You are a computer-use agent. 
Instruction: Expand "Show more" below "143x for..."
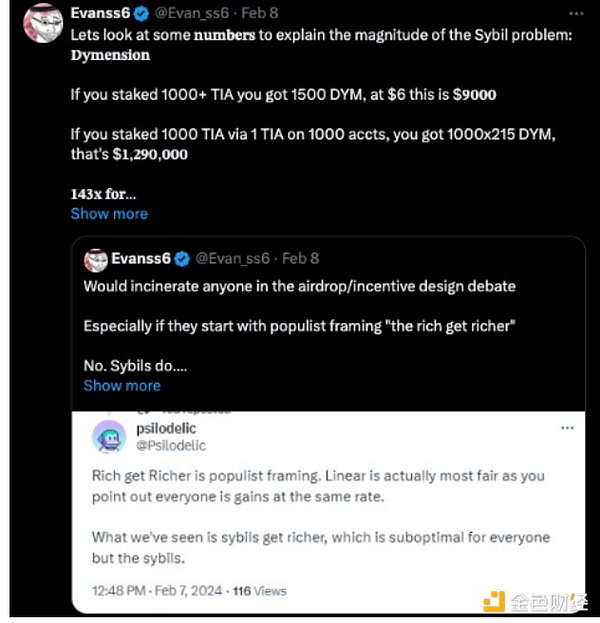(109, 214)
